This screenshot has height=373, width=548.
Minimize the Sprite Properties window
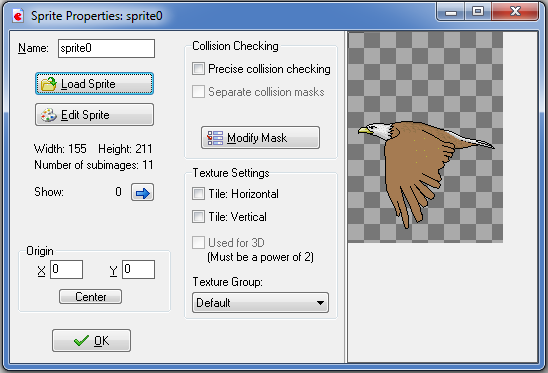[x=451, y=12]
